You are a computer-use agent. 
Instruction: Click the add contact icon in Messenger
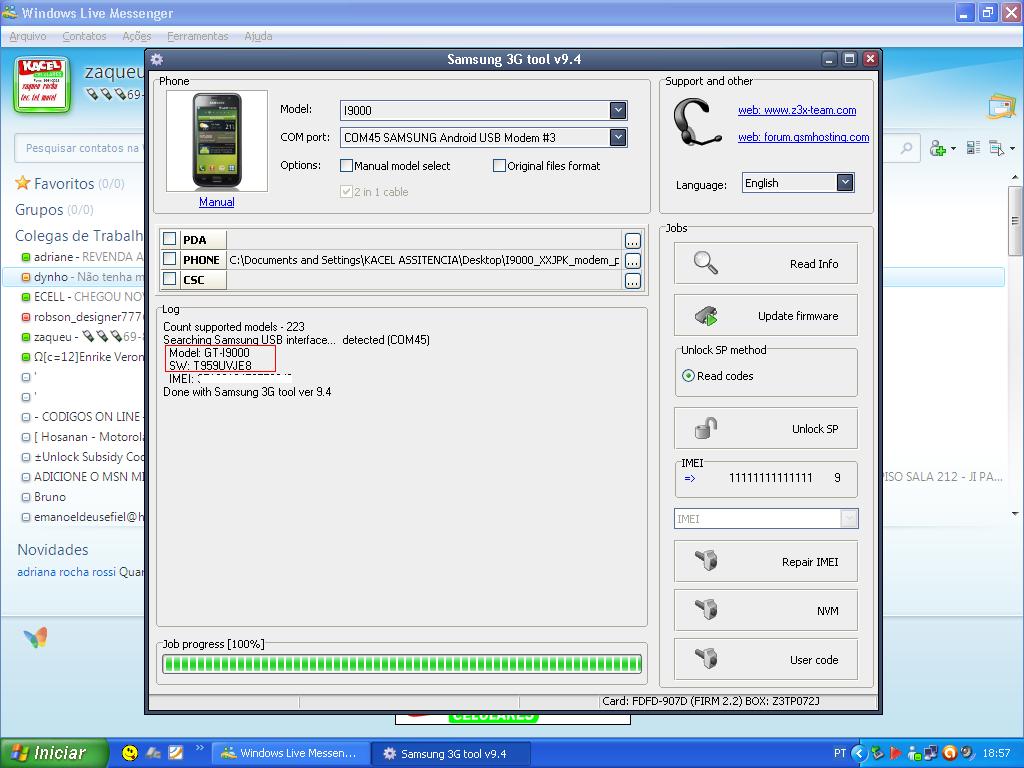pos(937,148)
